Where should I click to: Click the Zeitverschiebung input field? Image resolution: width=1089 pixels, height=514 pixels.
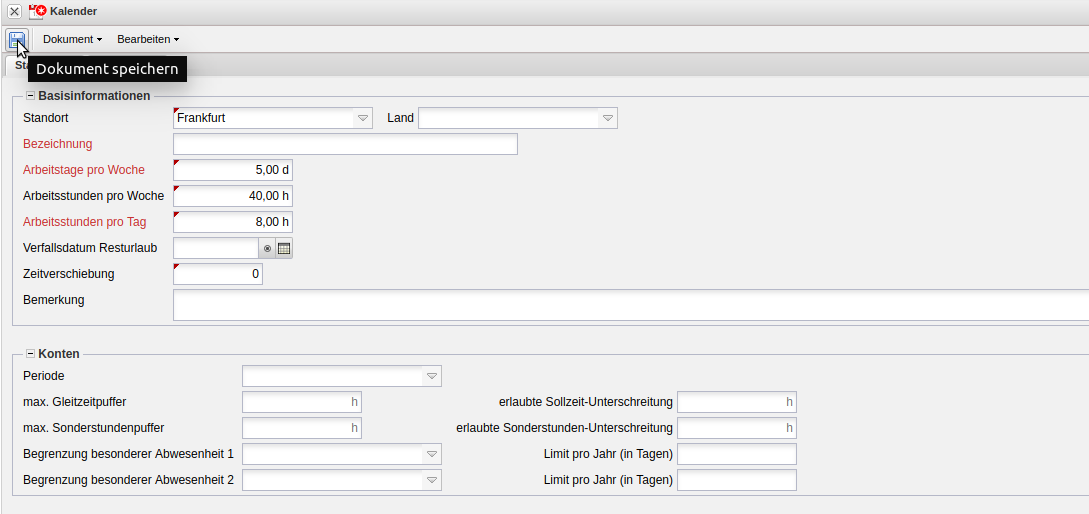(218, 274)
